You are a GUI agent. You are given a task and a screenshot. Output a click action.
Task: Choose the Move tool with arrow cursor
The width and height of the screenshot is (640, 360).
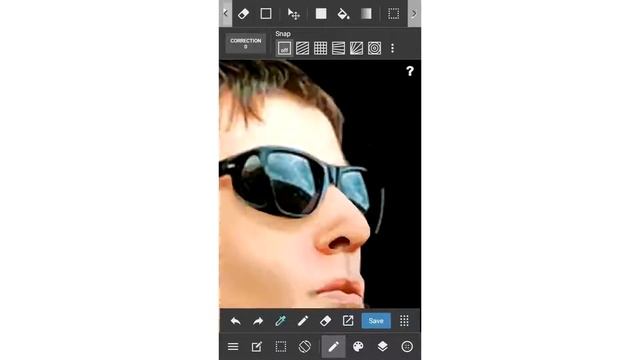click(293, 14)
